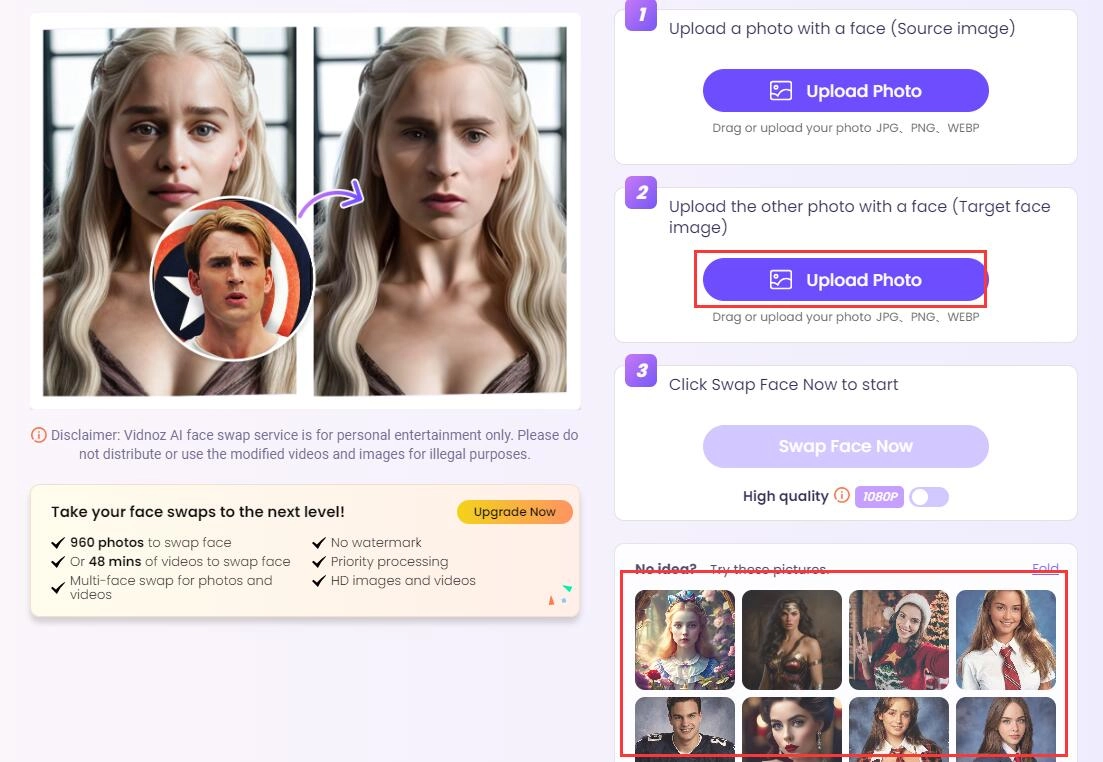Click the 'Or 48 mins of videos to swap face' text
Screen dimensions: 1103x762
pos(180,561)
